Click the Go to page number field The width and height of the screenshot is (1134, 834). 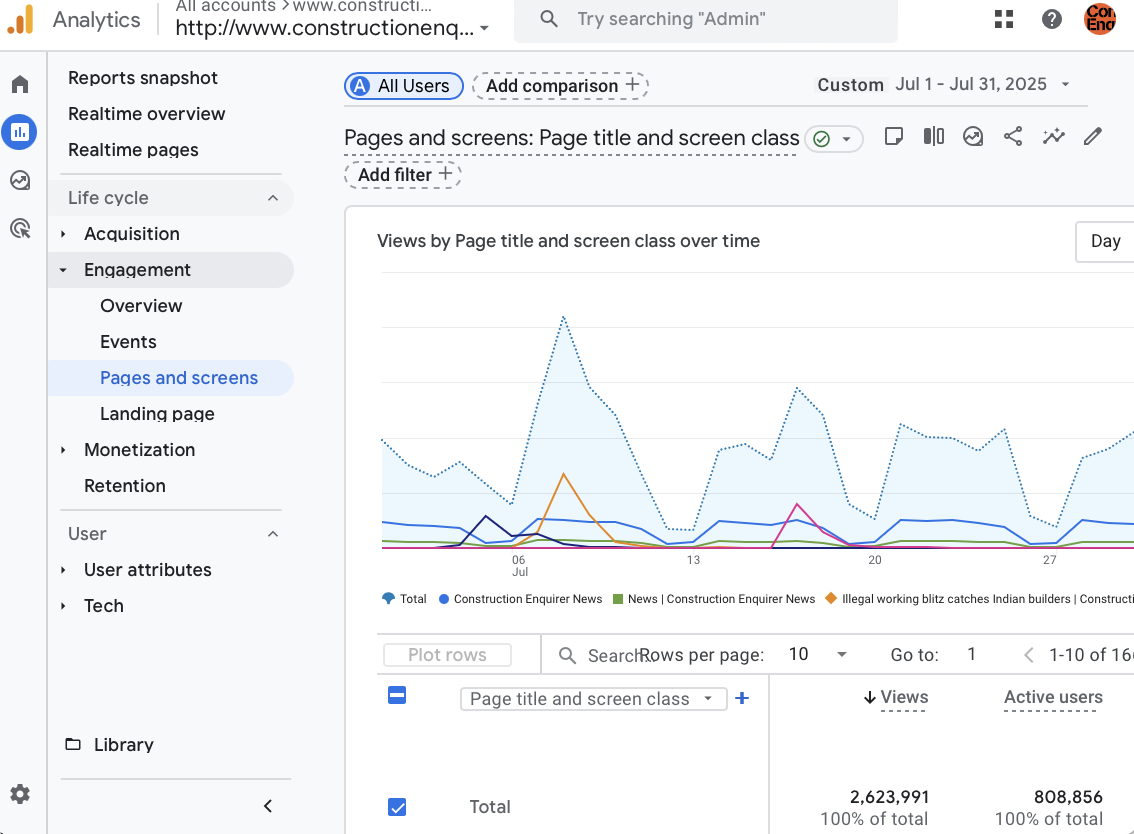[x=971, y=655]
